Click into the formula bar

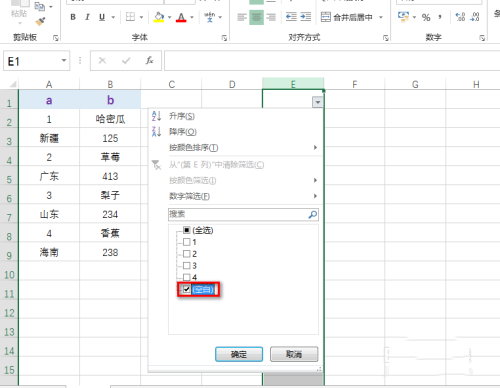tap(332, 61)
